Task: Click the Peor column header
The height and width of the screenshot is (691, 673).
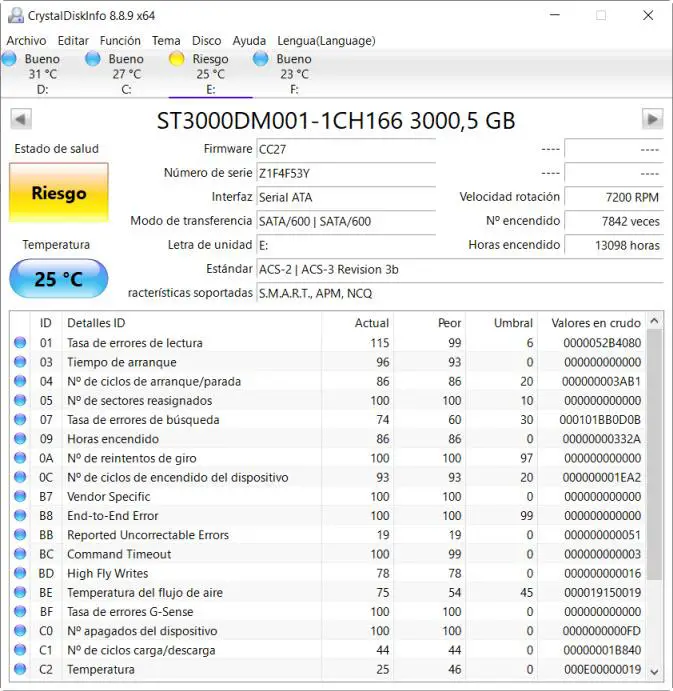Action: coord(430,323)
